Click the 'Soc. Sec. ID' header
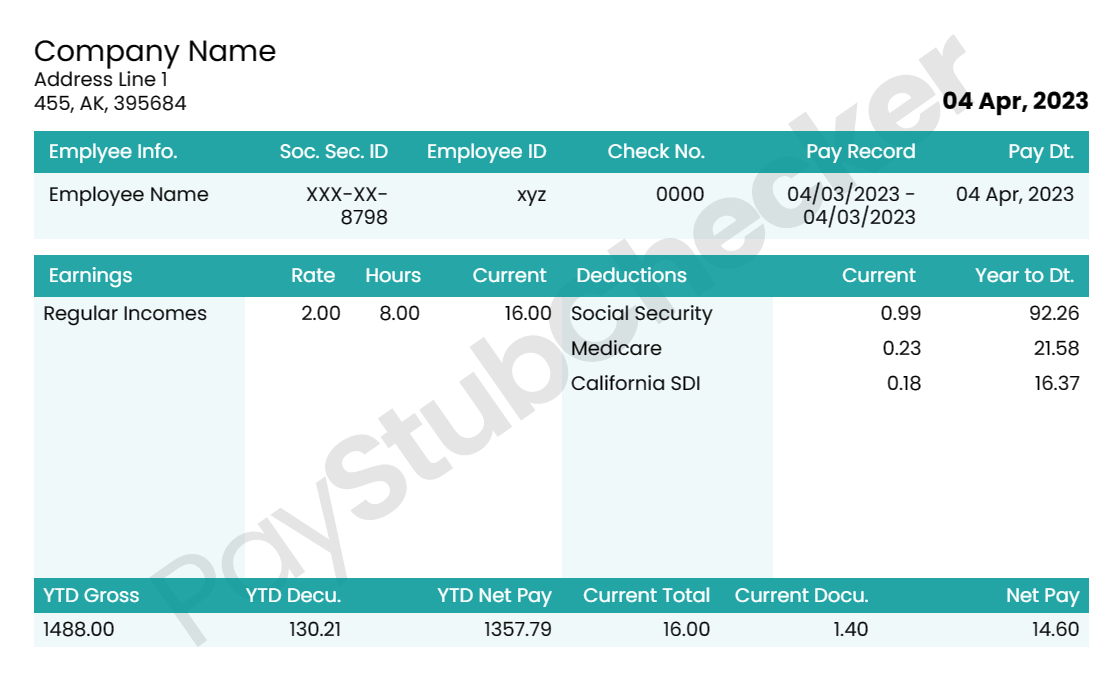This screenshot has height=677, width=1120. click(x=334, y=151)
